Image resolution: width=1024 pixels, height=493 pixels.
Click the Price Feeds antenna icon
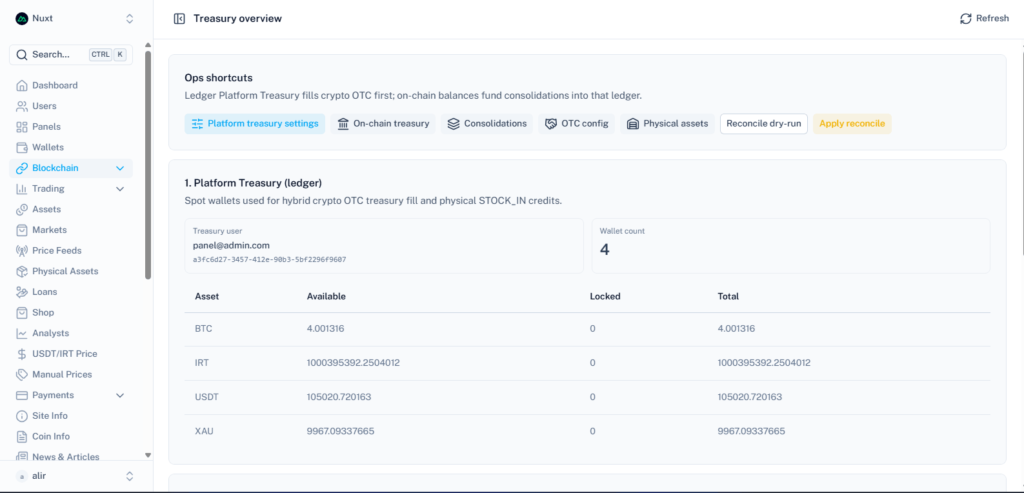pos(22,251)
